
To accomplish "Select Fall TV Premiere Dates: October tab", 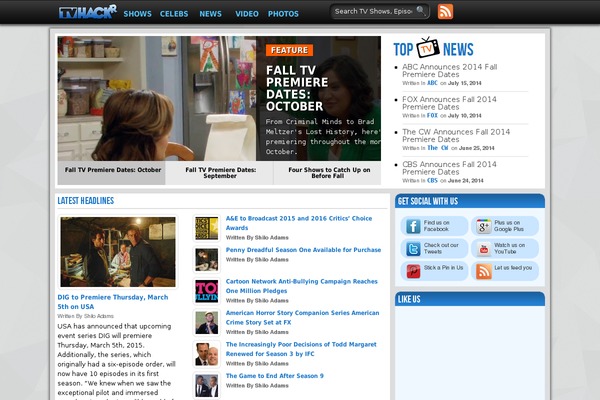I will tap(111, 173).
